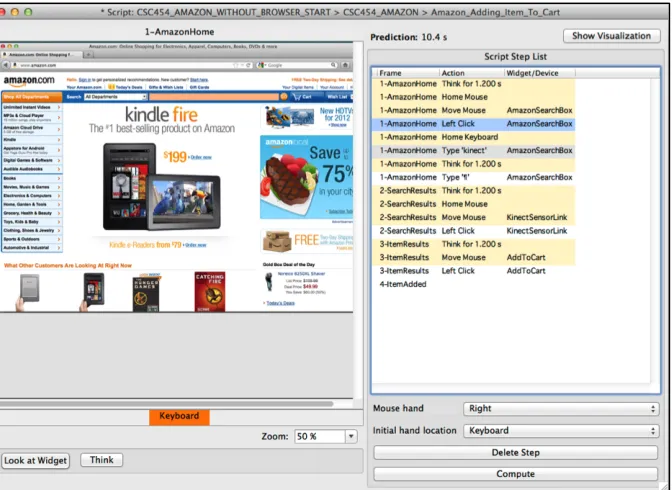Select the 1-AmazonHome 'Home Mouse' step
This screenshot has width=672, height=490.
473,97
